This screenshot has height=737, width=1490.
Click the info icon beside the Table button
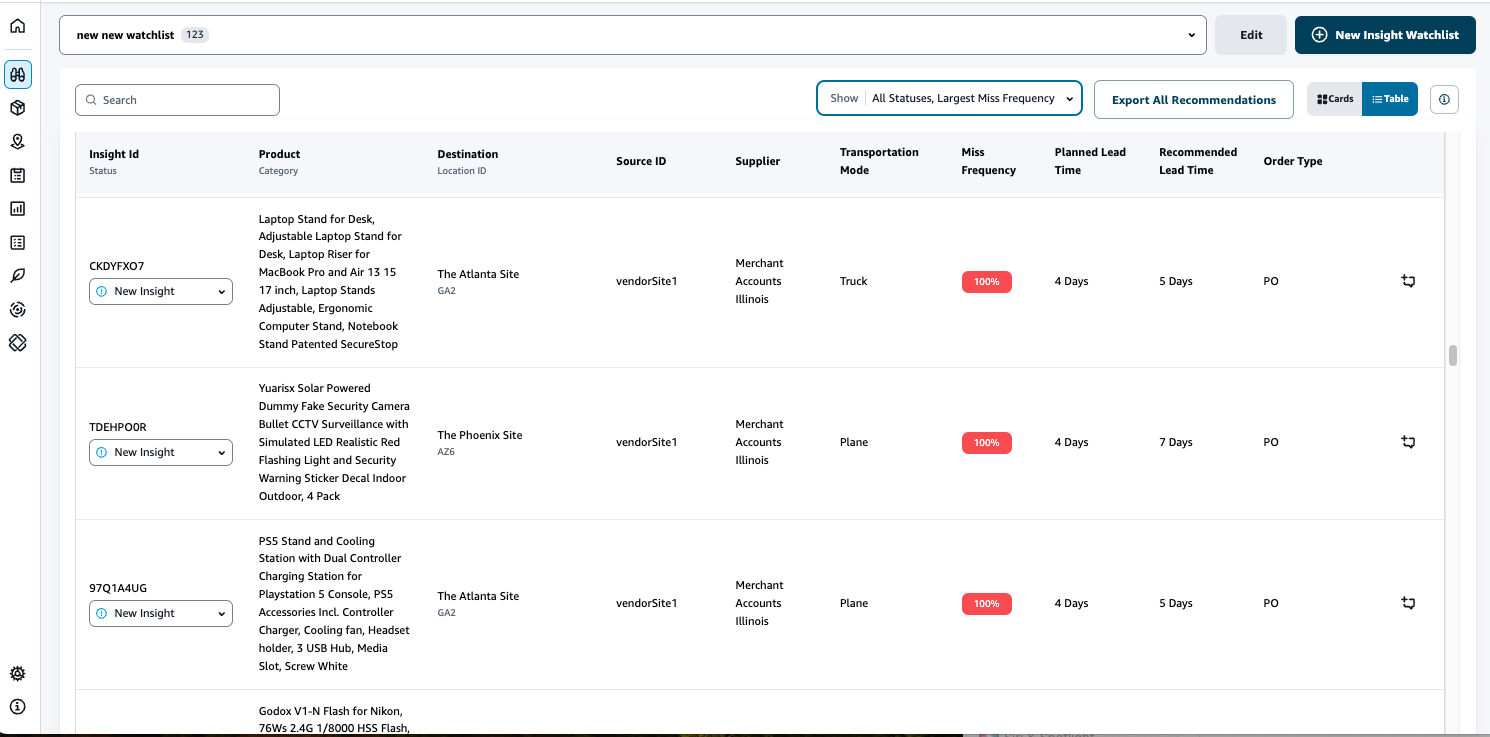1444,98
